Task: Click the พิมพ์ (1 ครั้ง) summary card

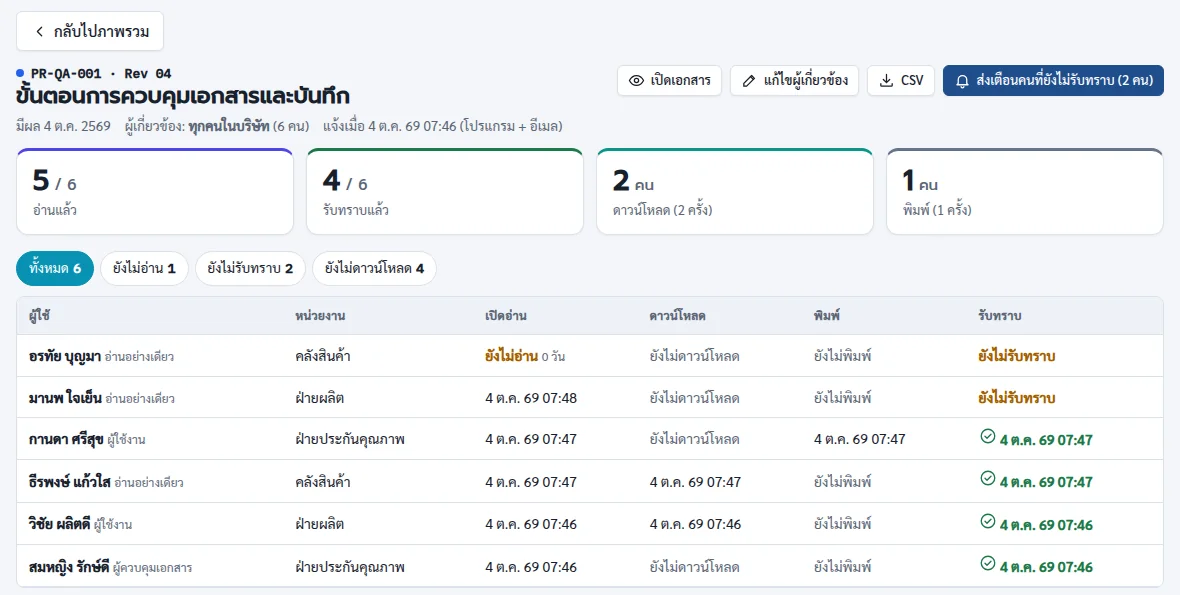Action: pos(1025,192)
